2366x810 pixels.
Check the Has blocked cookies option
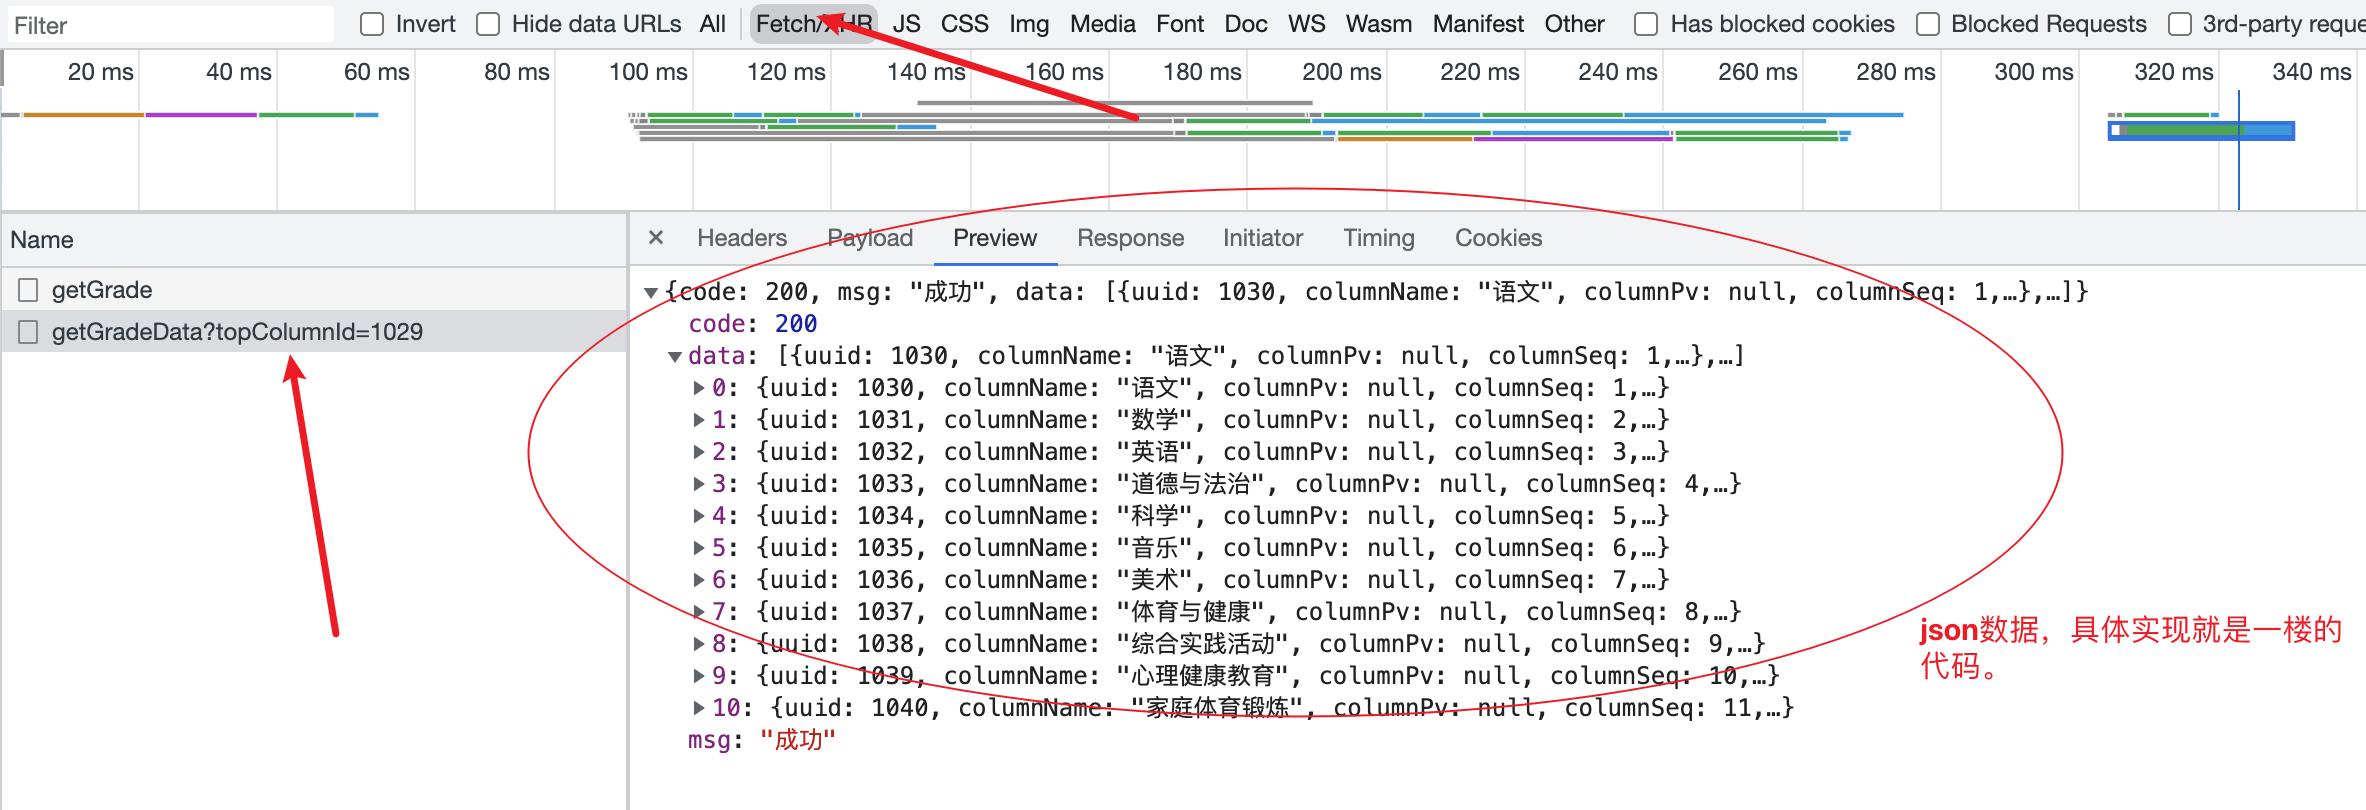coord(1646,24)
